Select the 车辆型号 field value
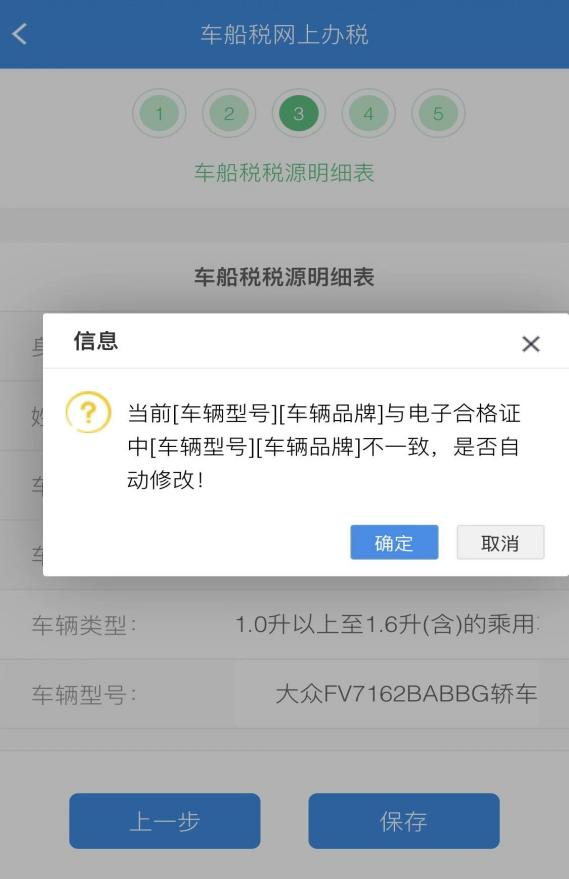The width and height of the screenshot is (569, 879). coord(406,694)
